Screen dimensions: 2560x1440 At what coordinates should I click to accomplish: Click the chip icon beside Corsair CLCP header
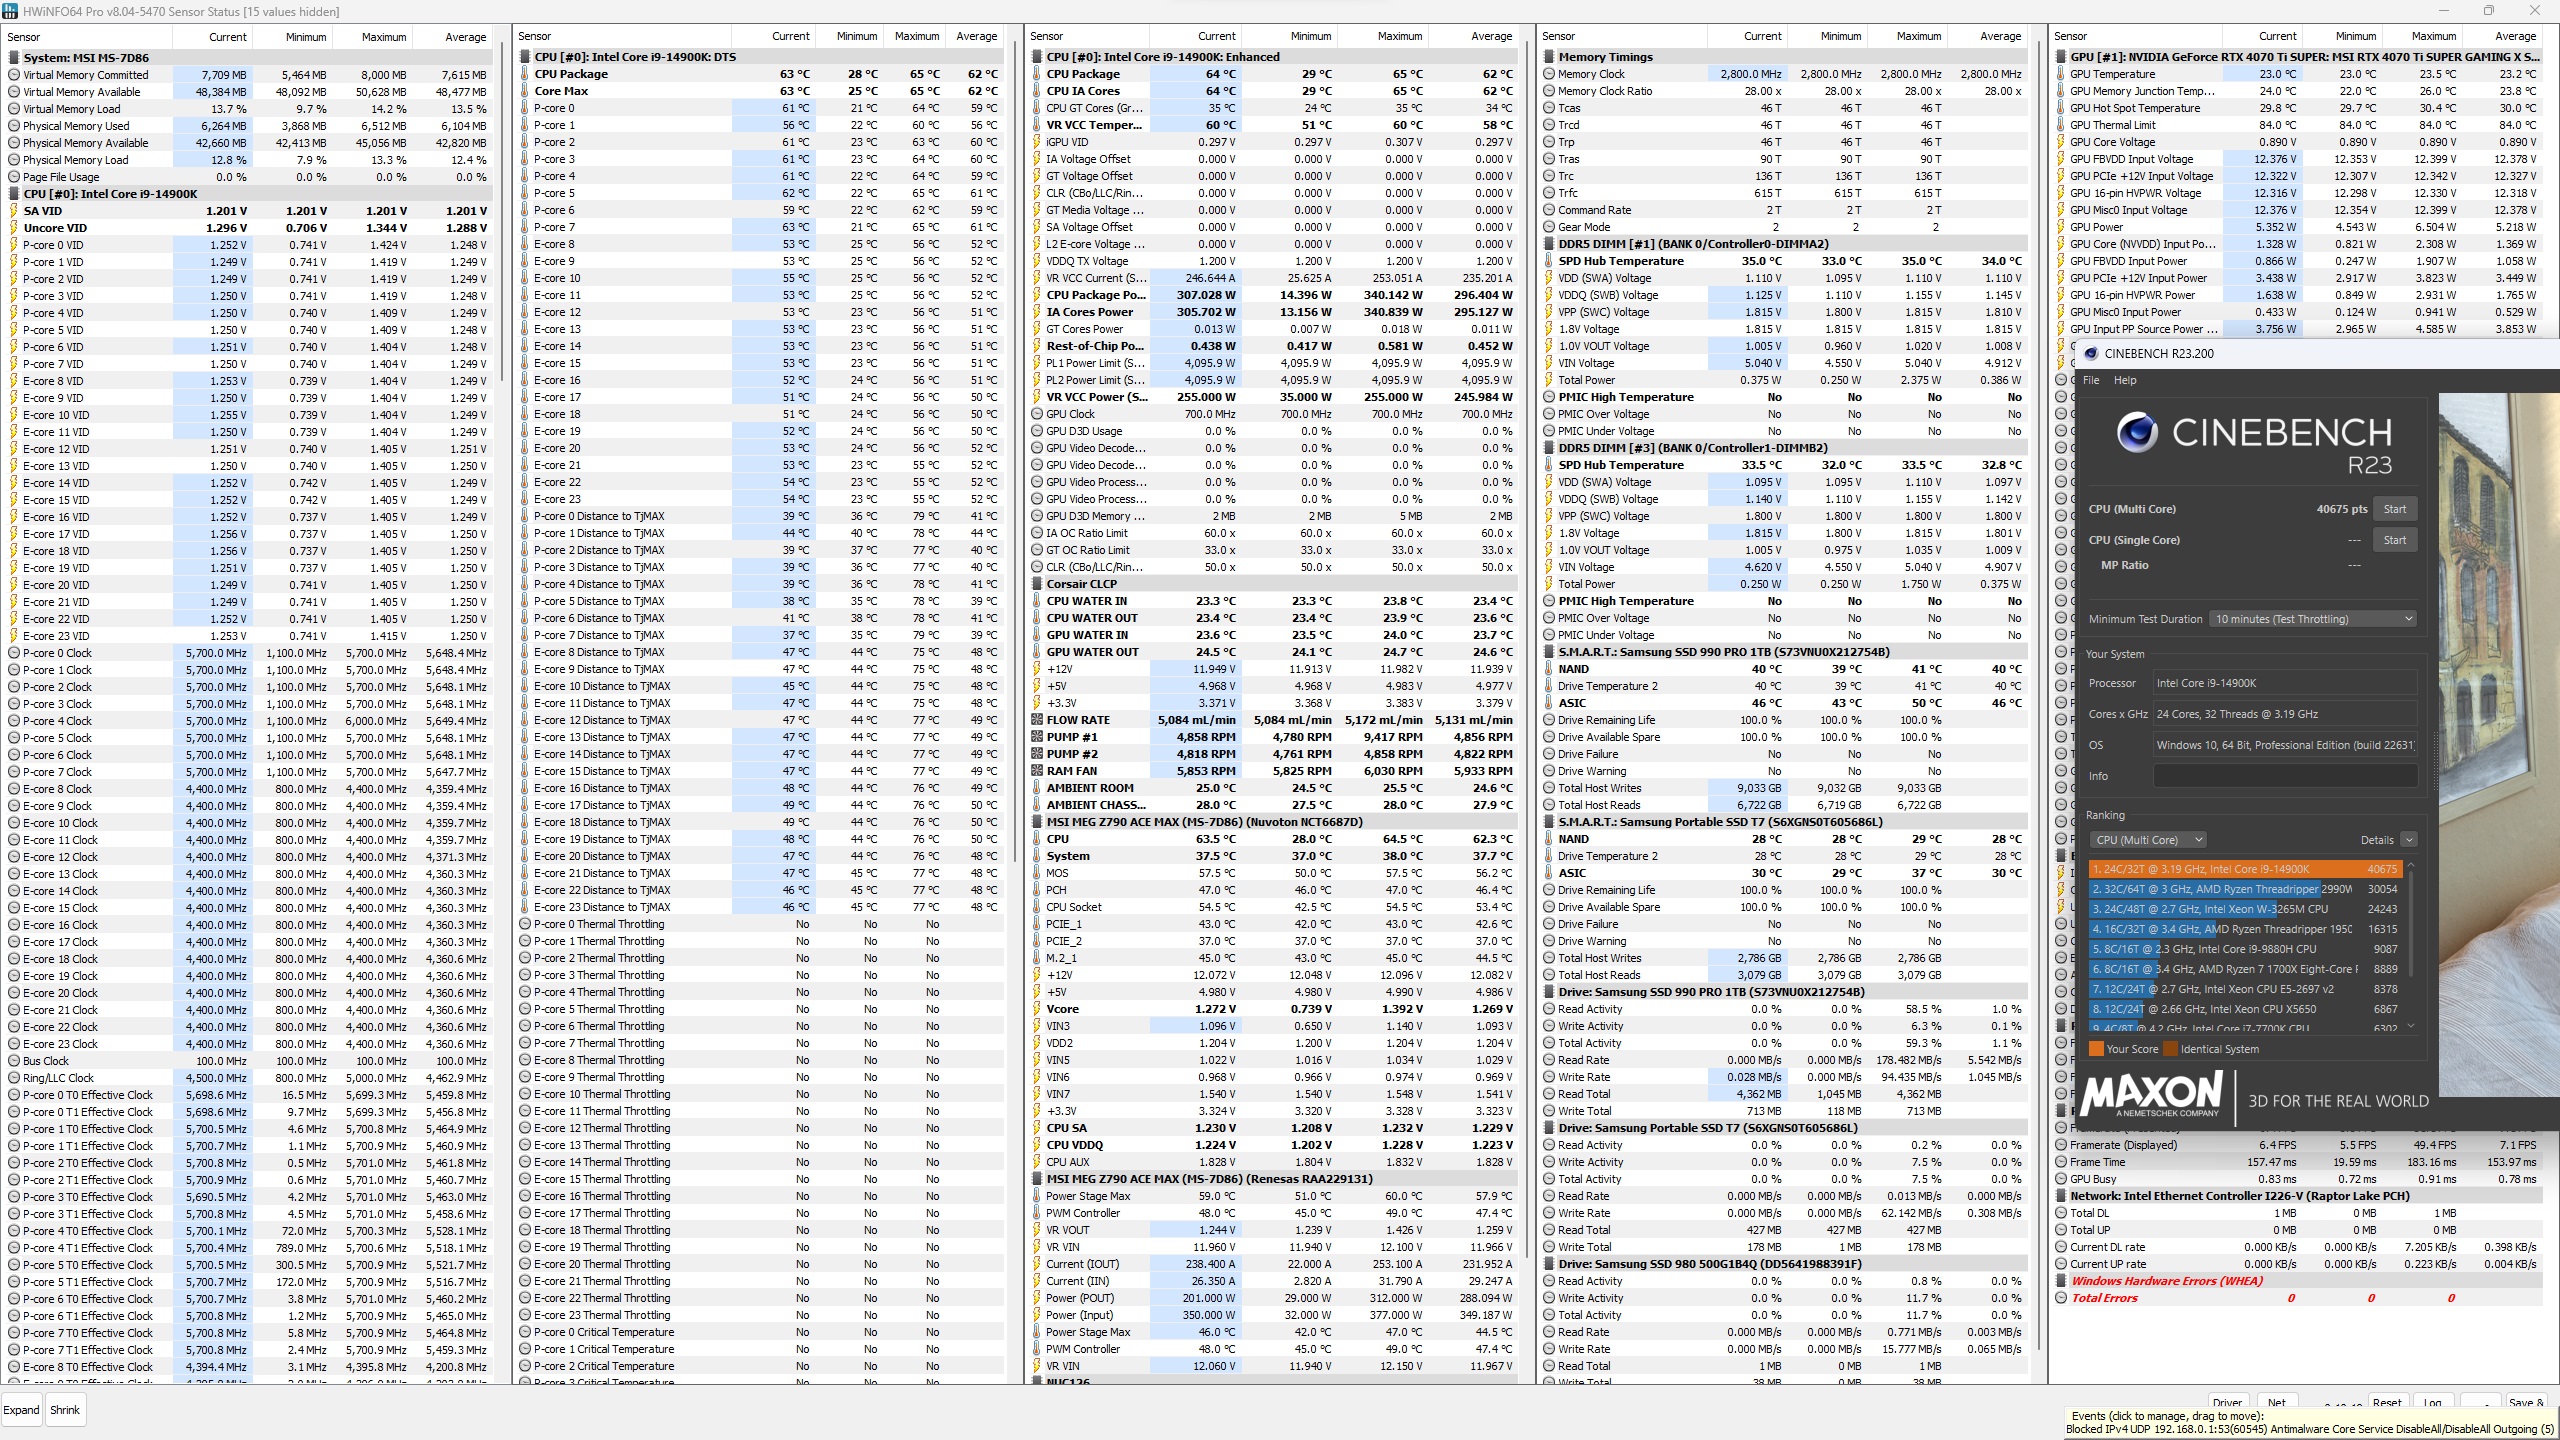(1037, 584)
